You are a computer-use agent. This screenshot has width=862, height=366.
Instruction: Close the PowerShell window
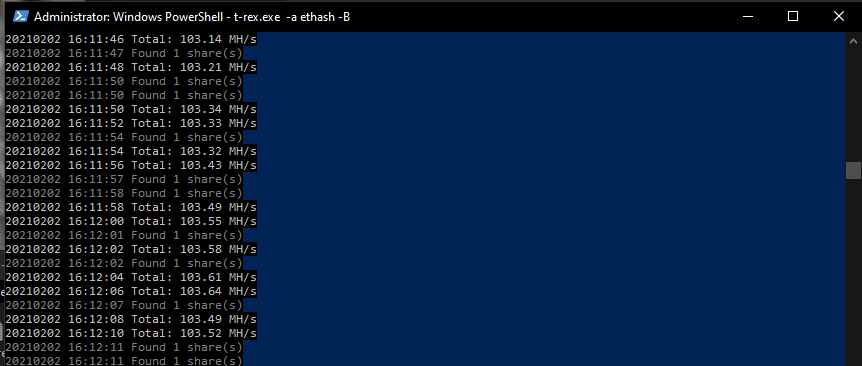(x=838, y=16)
